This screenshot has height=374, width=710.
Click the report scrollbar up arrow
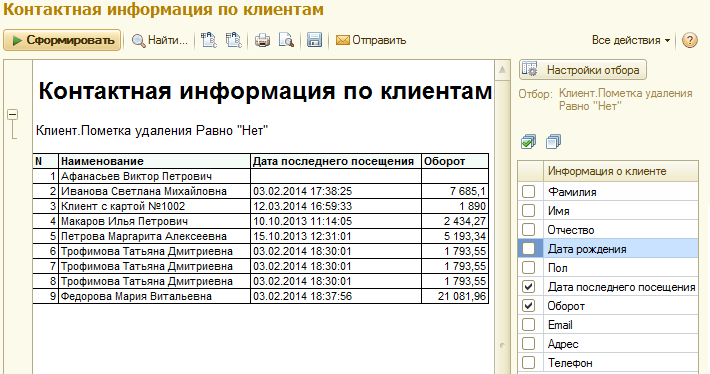(502, 70)
